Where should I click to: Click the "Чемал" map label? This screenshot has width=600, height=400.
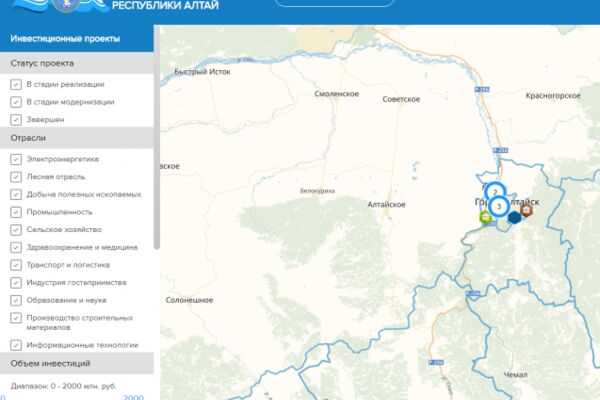click(515, 375)
